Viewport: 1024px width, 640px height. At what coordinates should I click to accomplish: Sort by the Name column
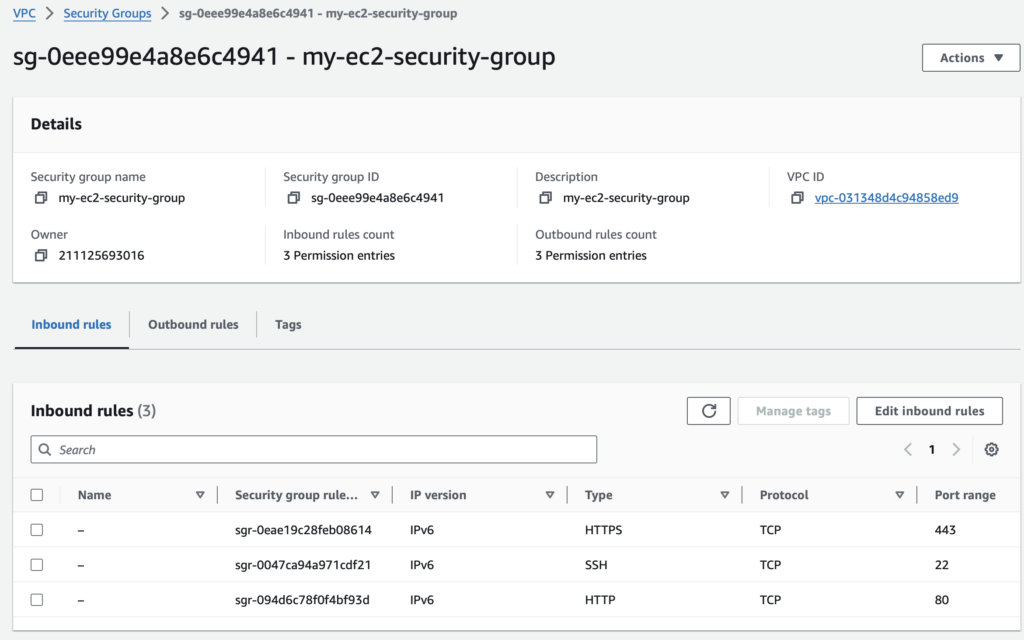coord(200,495)
